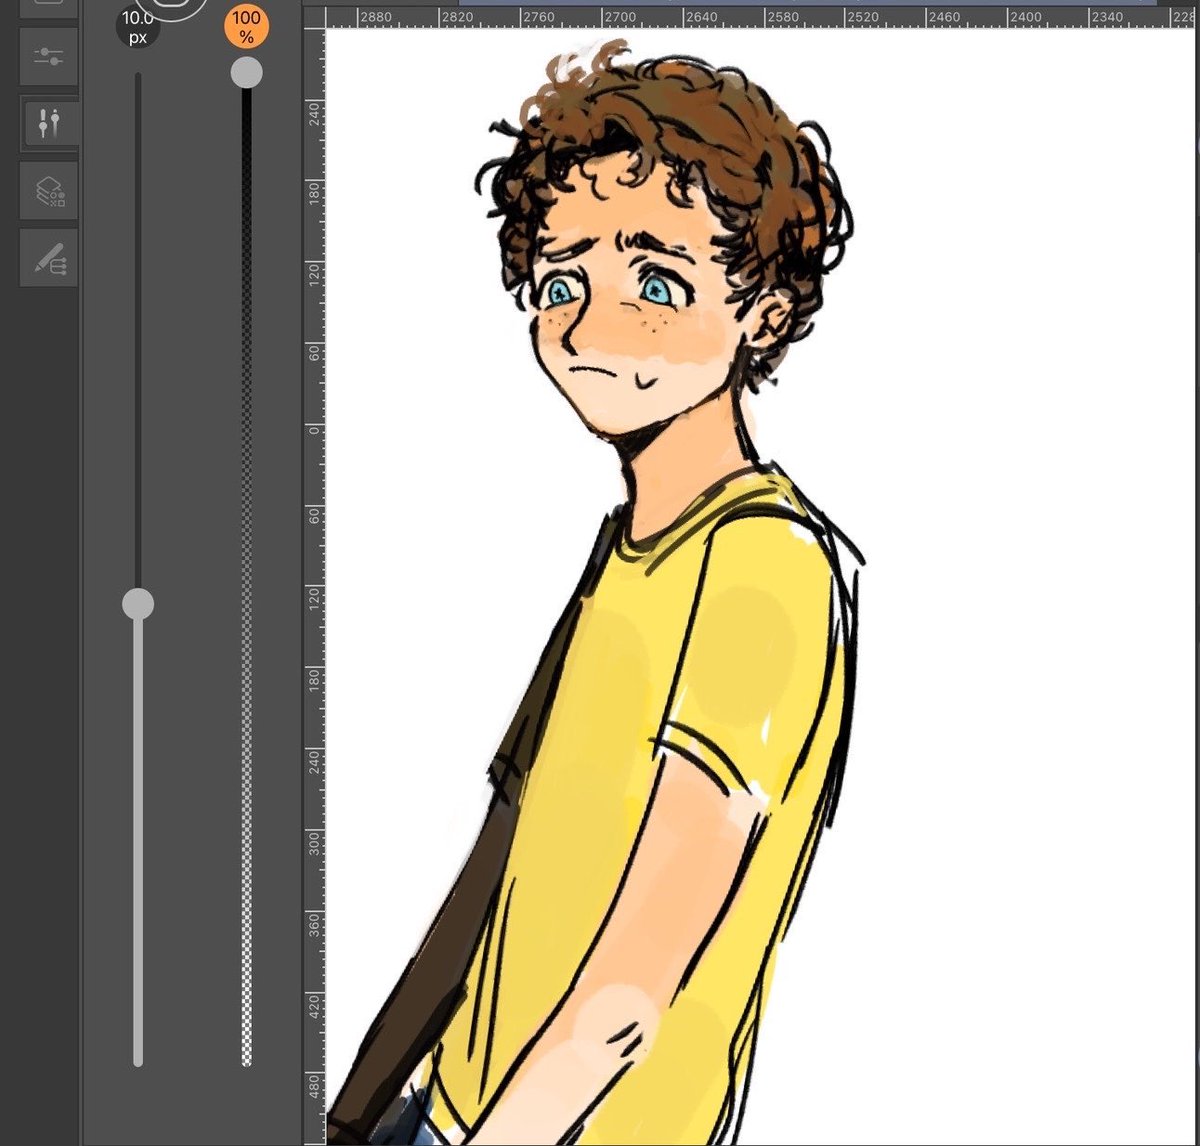Image resolution: width=1200 pixels, height=1146 pixels.
Task: Click the vertical ruler at 300
Action: tap(314, 842)
